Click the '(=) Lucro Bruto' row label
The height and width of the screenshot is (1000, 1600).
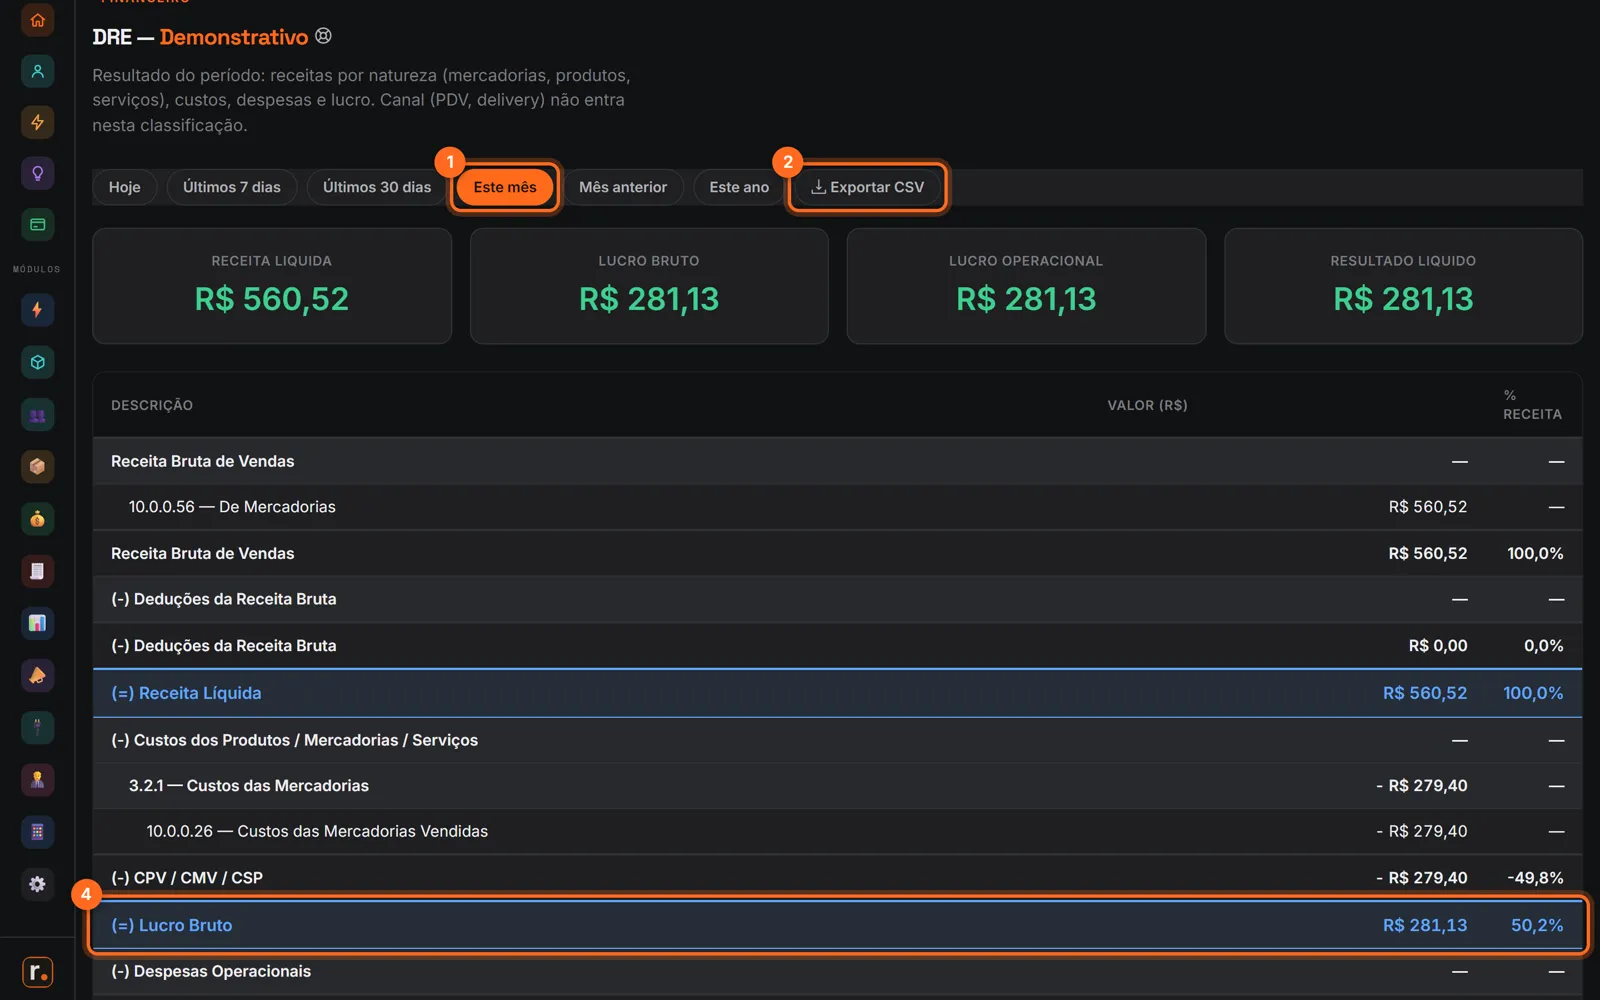point(172,925)
